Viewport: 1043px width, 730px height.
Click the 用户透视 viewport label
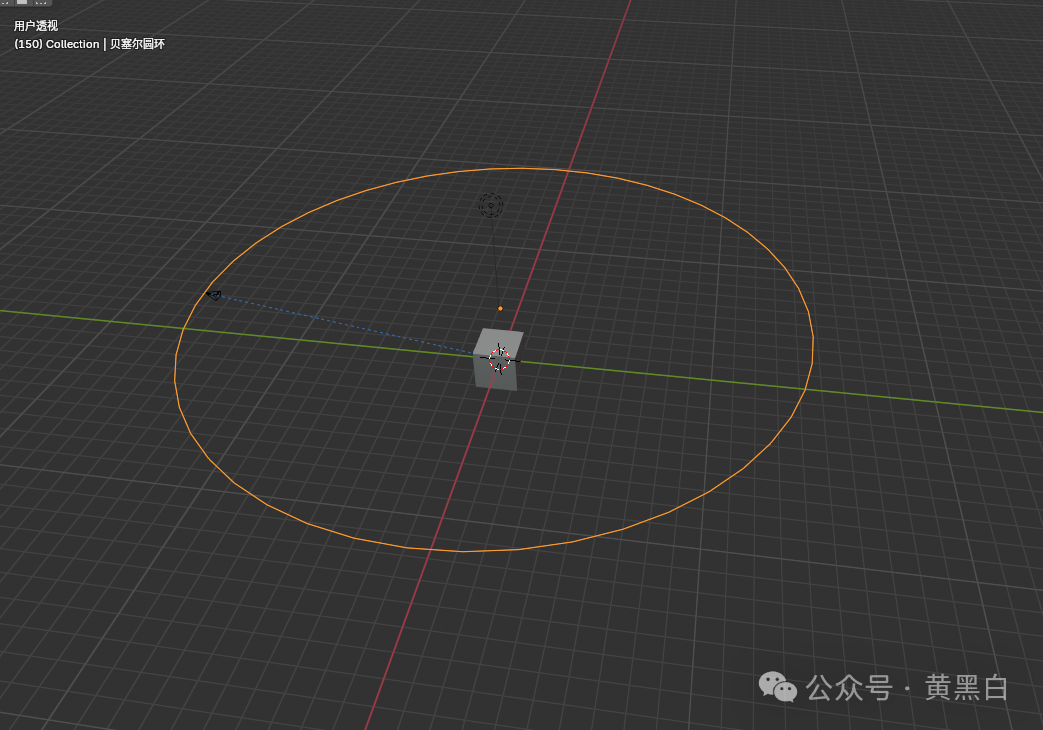tap(36, 26)
